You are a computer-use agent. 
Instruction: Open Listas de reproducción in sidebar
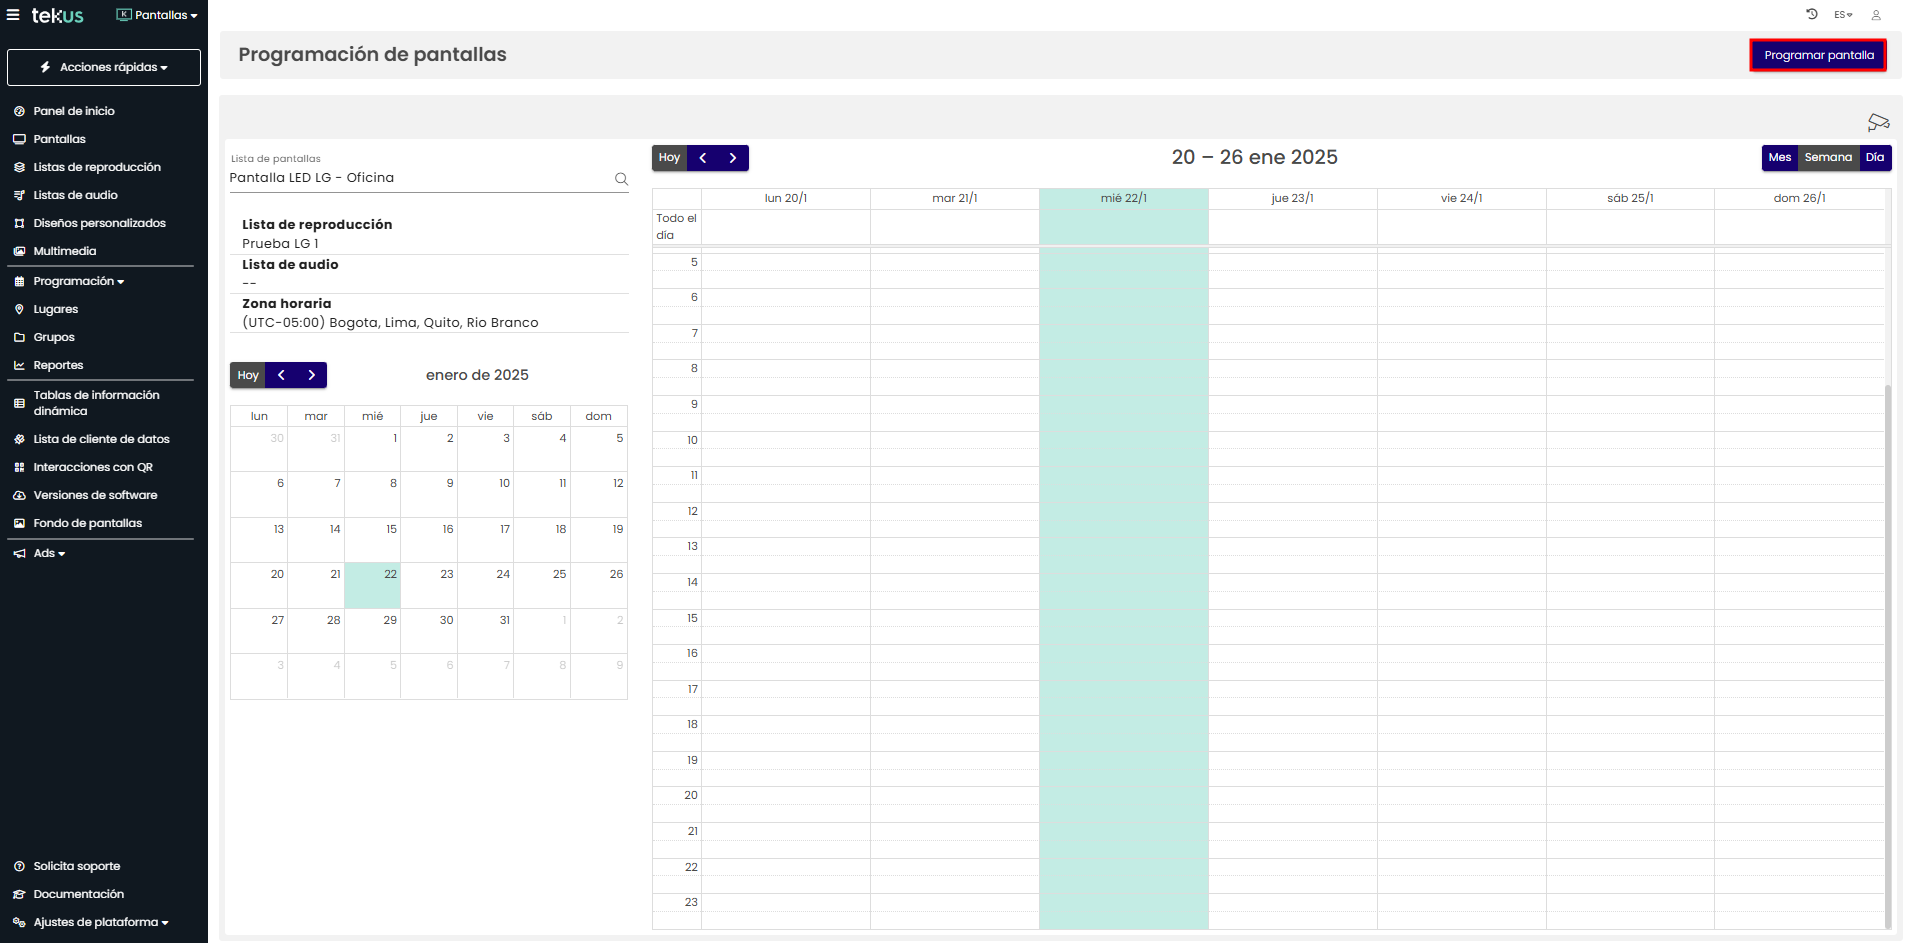click(x=96, y=167)
